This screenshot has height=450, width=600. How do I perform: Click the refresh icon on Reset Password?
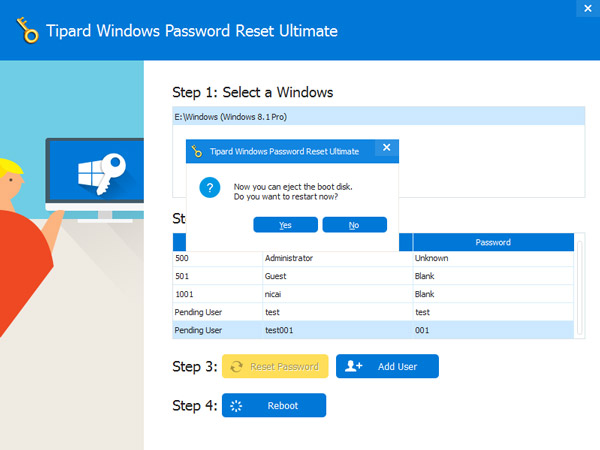point(236,367)
